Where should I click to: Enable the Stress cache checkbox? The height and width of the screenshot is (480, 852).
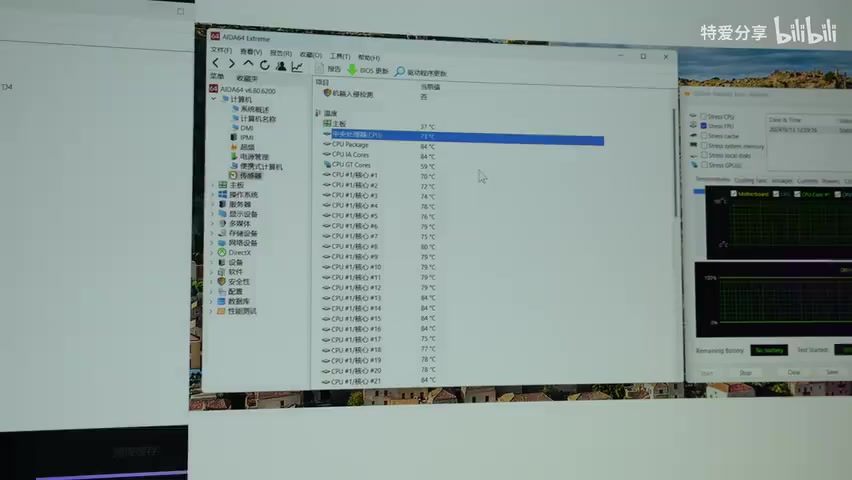click(x=704, y=135)
